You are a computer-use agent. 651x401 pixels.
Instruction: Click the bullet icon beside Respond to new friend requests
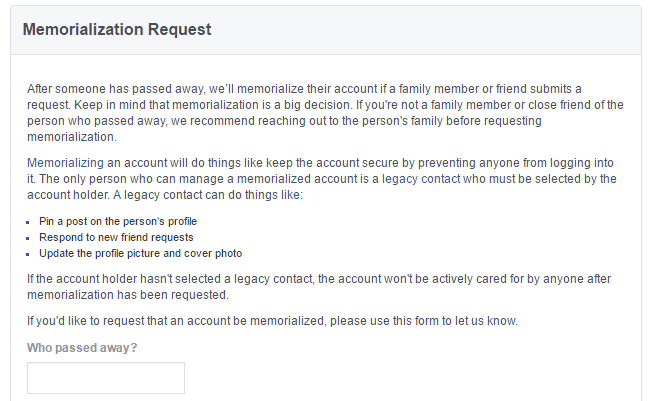tap(28, 238)
